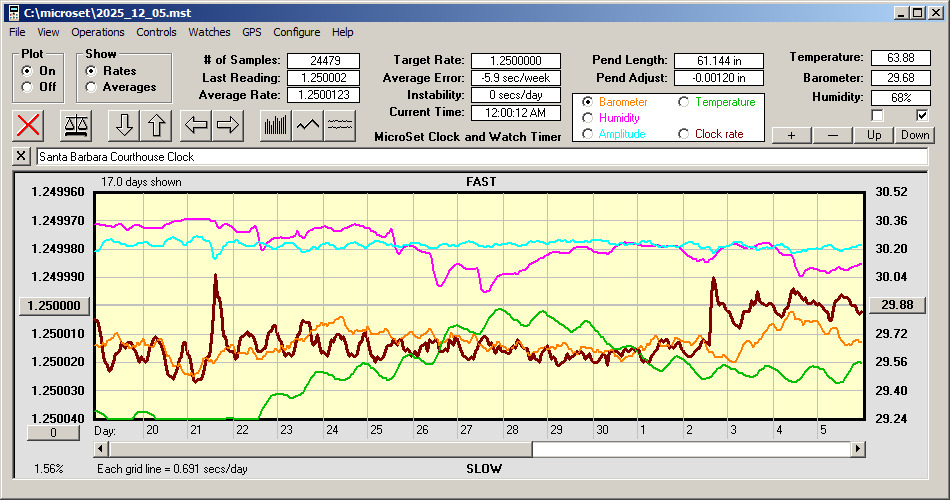Choose the Temperature trace radio button

684,102
